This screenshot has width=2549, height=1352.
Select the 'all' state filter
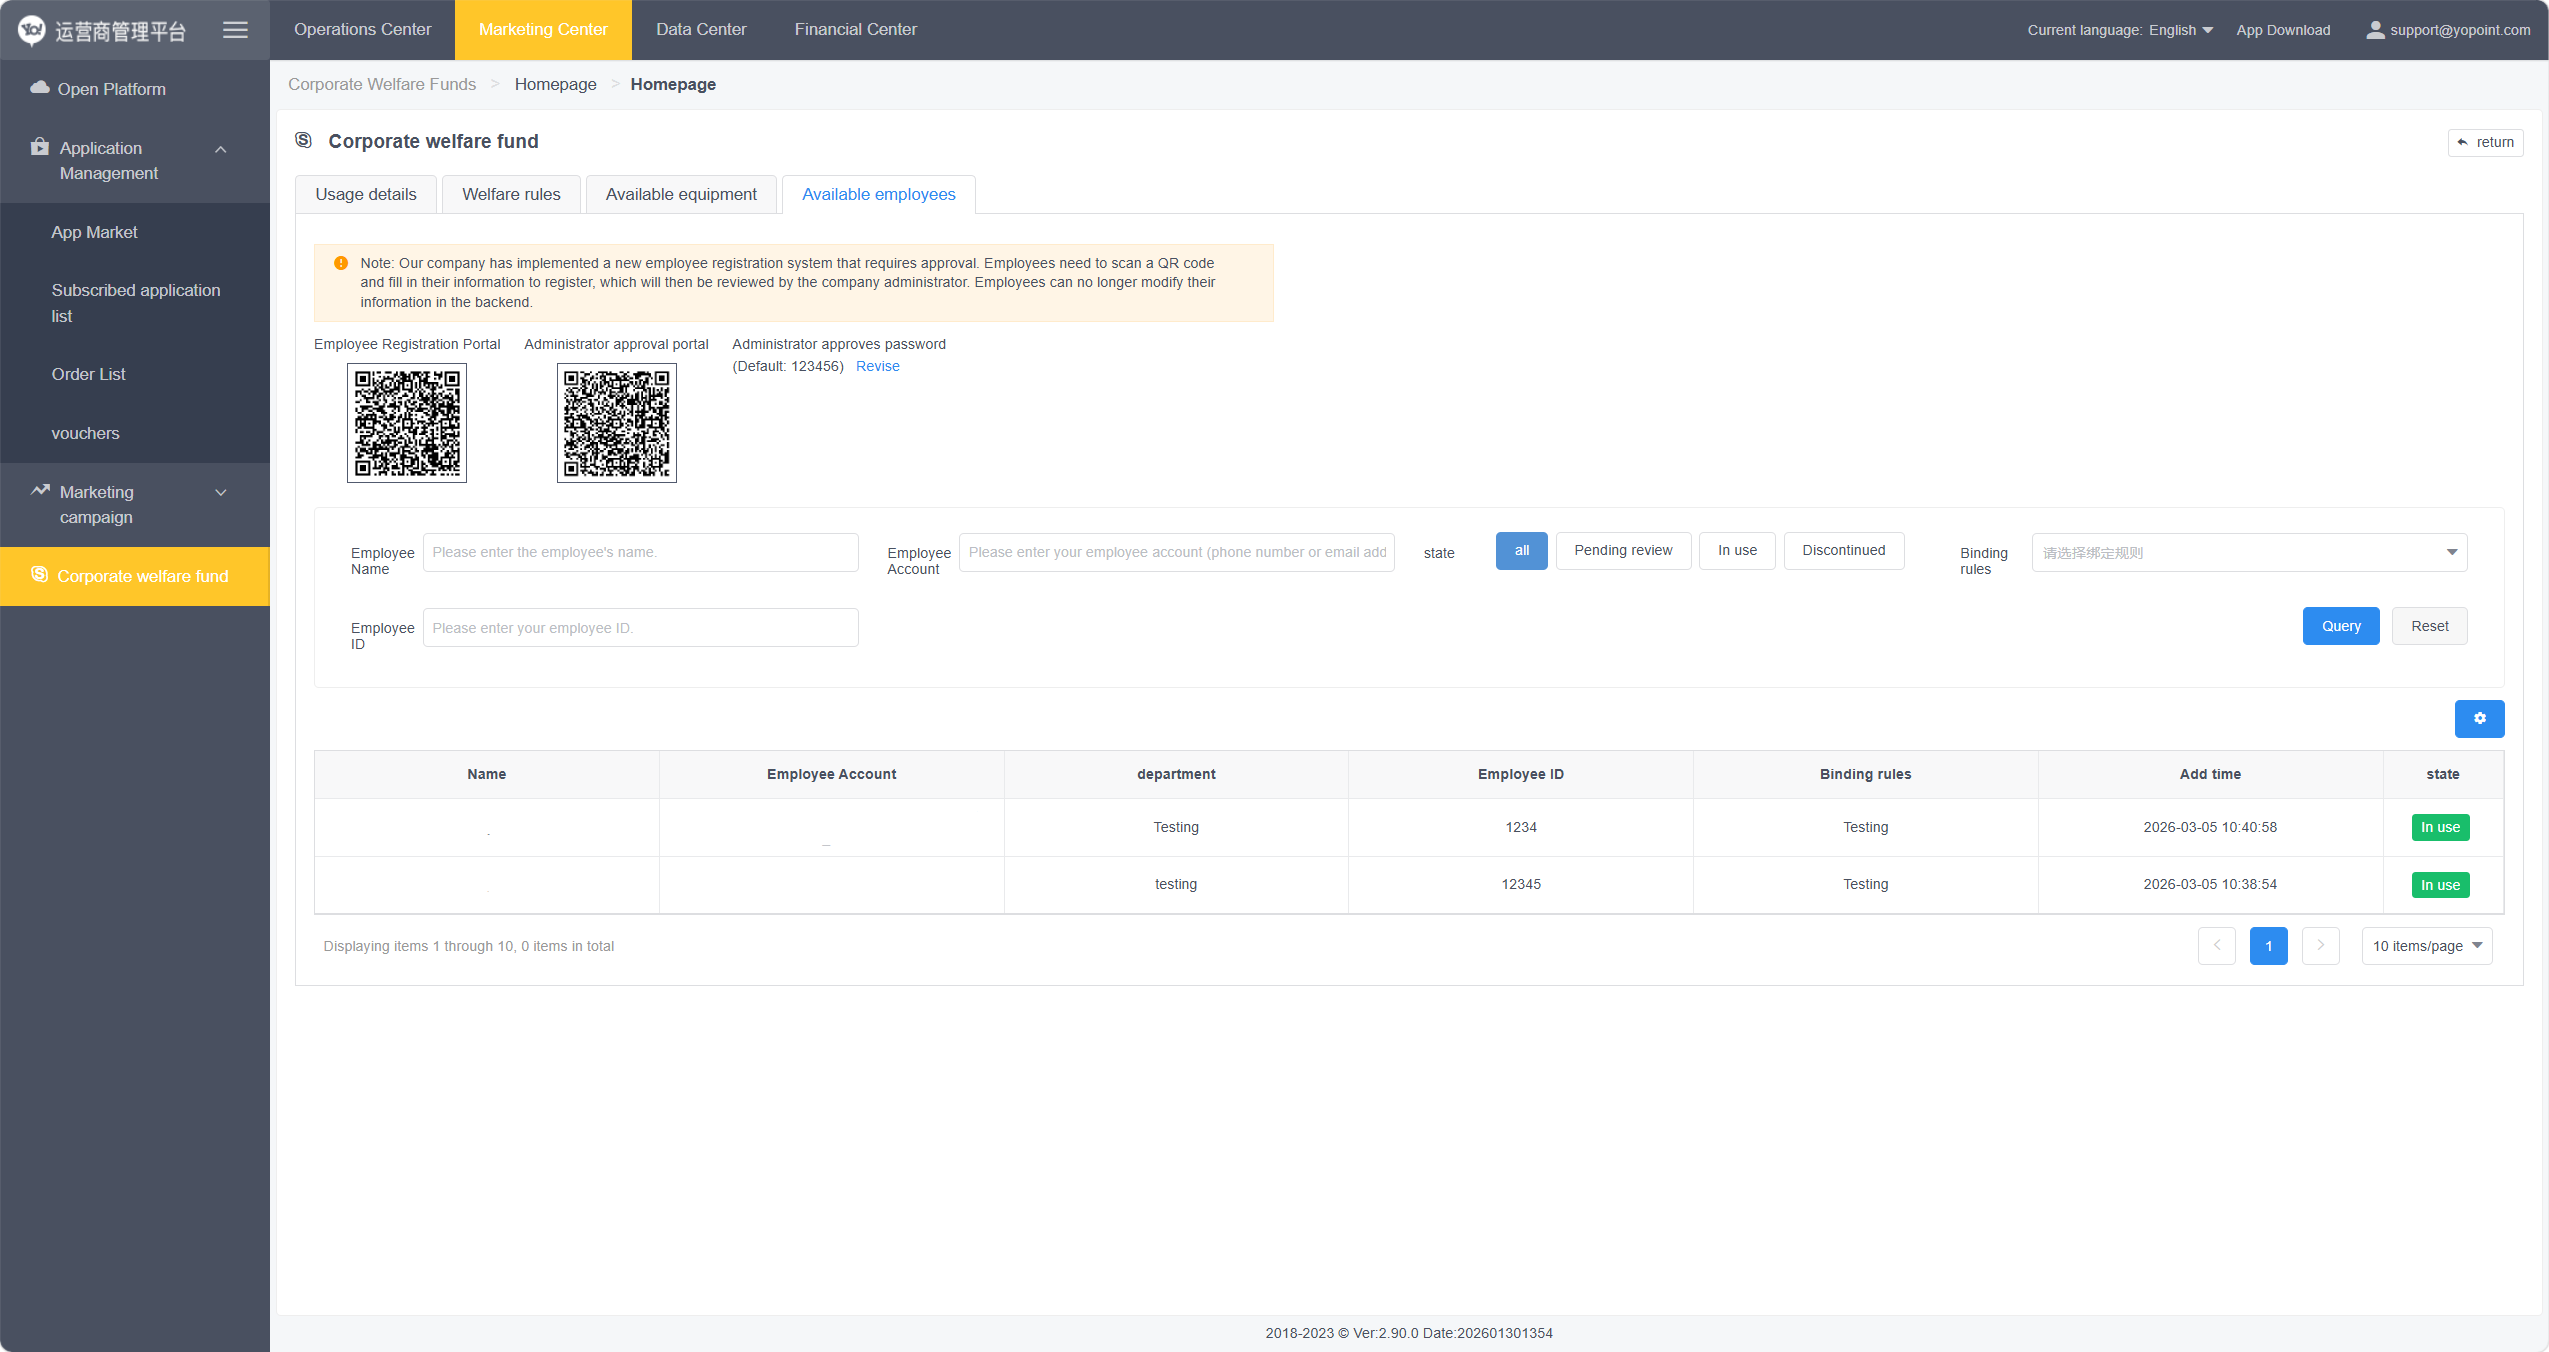(1521, 551)
